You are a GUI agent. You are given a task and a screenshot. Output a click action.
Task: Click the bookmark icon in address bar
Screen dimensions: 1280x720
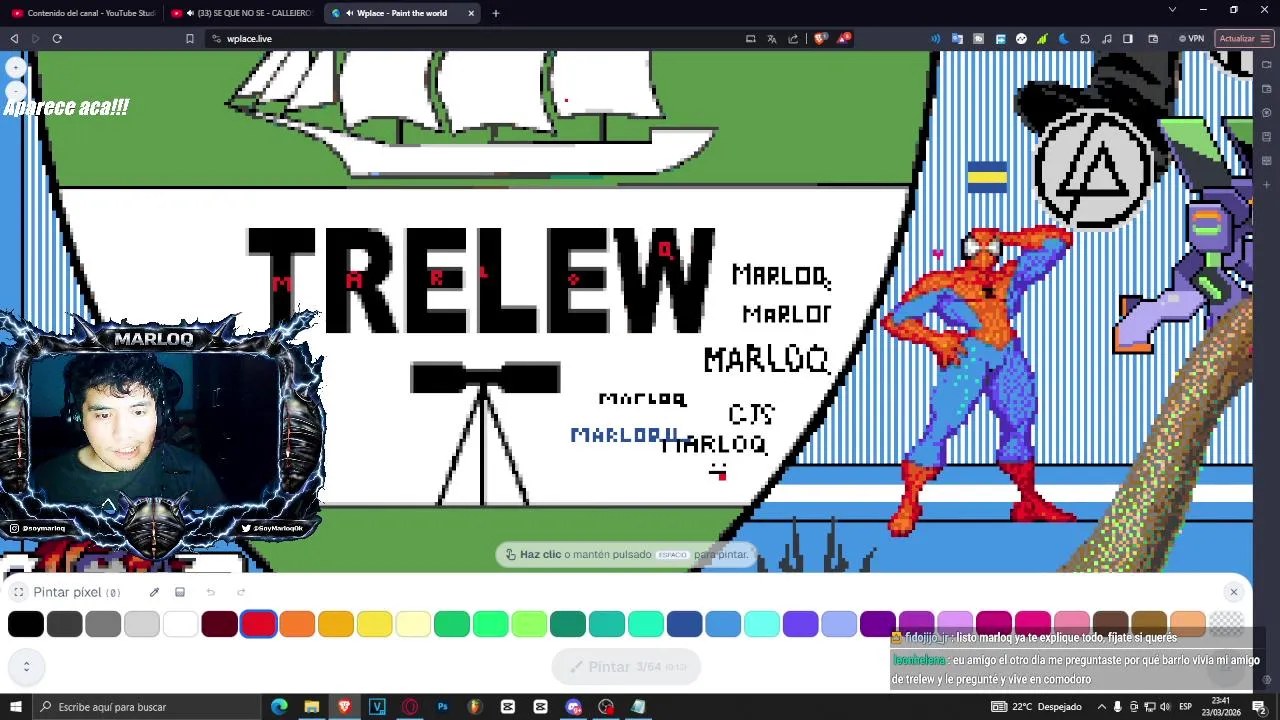pos(189,39)
